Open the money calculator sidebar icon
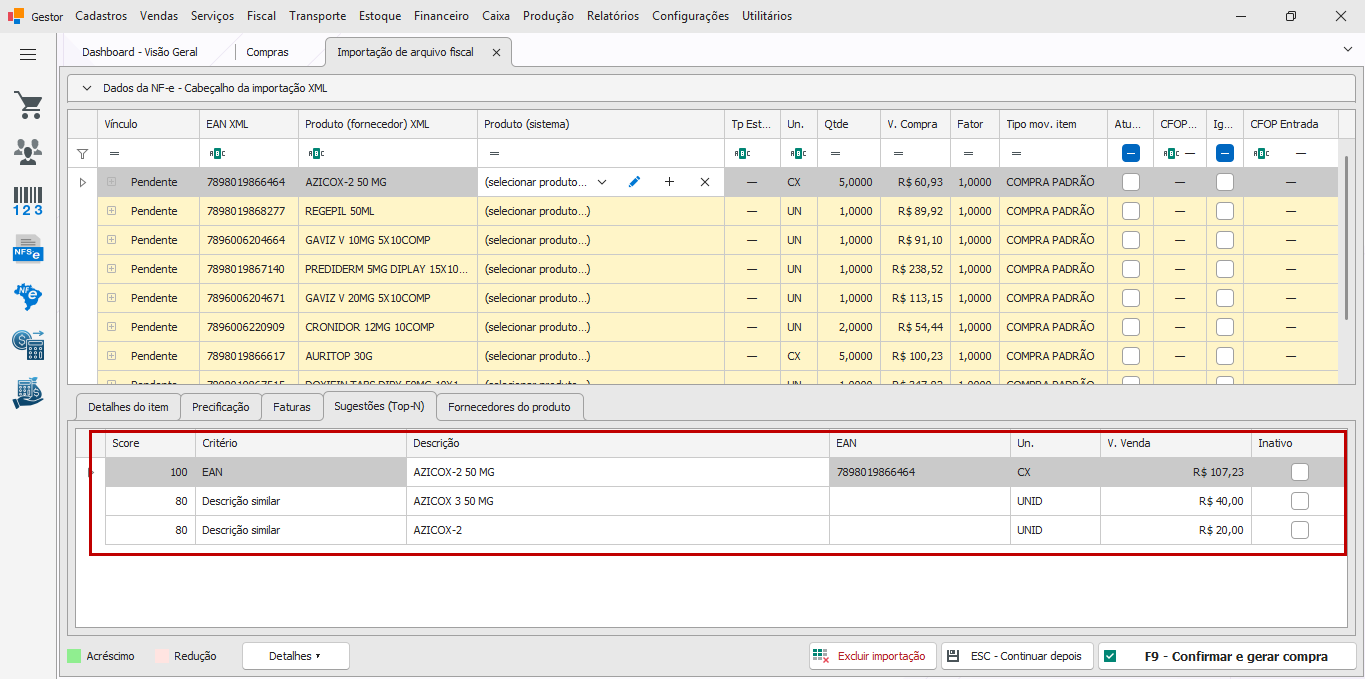Viewport: 1365px width, 679px height. click(x=28, y=344)
